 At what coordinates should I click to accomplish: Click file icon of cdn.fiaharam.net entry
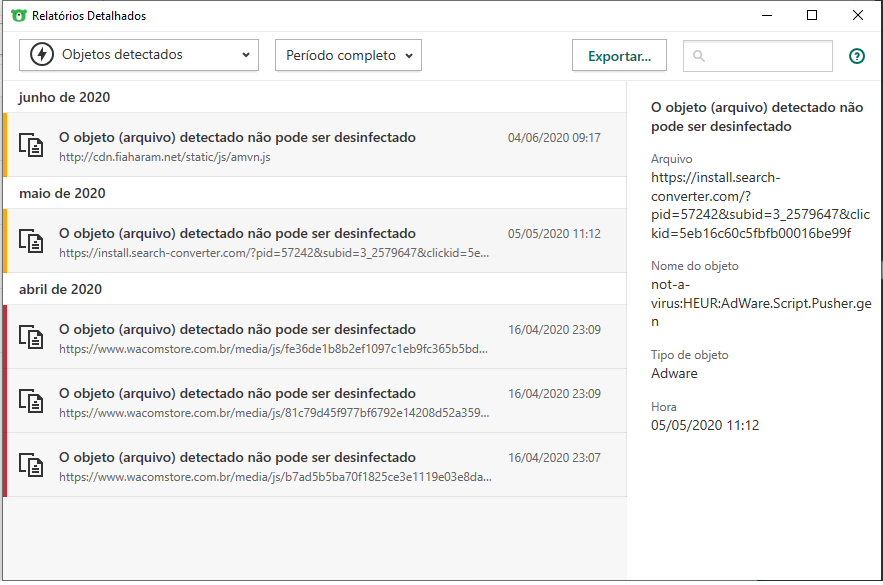tap(33, 145)
